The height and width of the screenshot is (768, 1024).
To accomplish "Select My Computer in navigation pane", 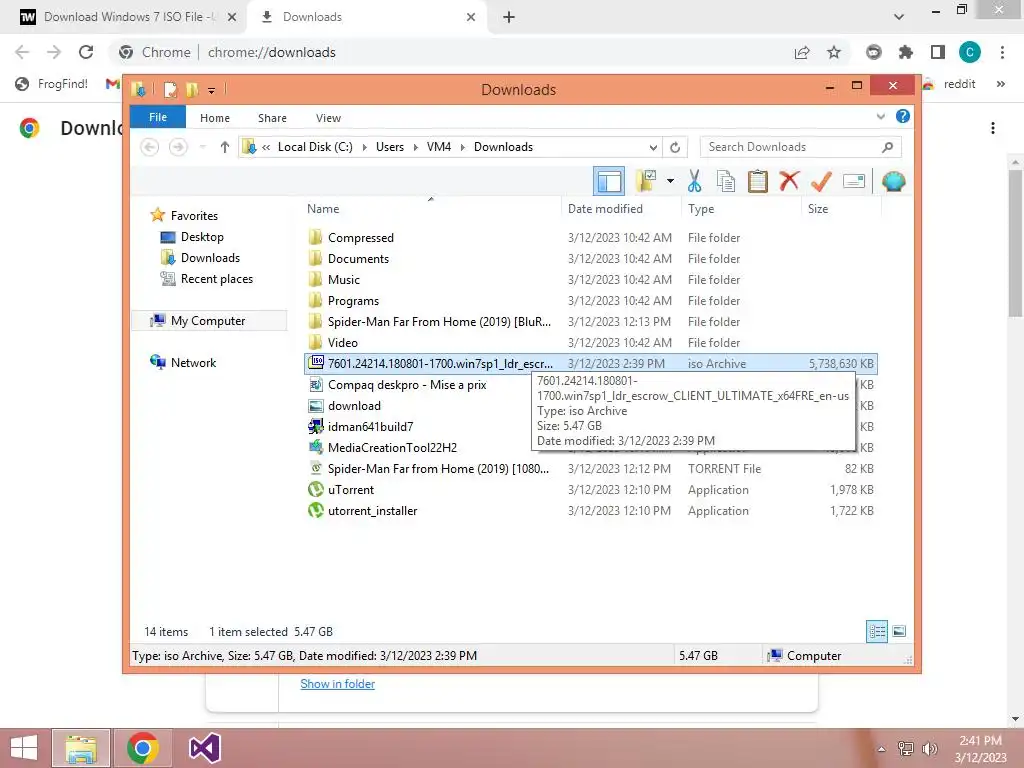I will [208, 321].
